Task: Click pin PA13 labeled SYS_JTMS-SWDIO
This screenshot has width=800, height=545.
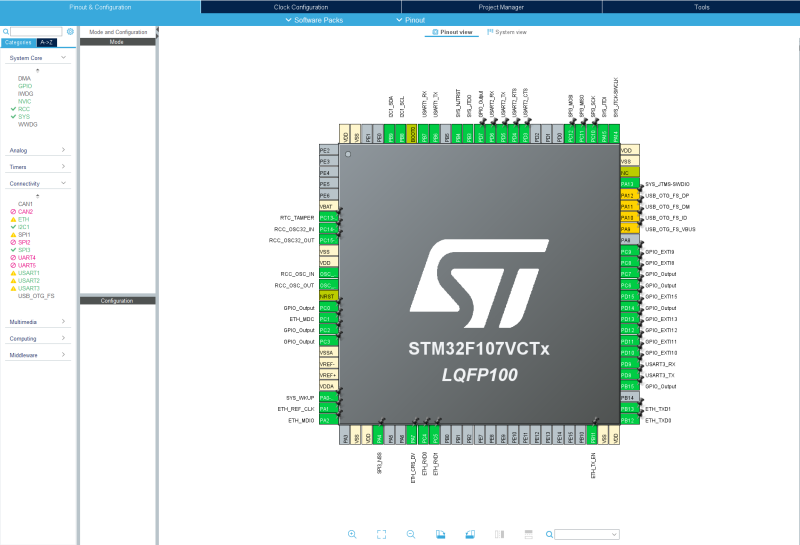Action: pos(630,184)
